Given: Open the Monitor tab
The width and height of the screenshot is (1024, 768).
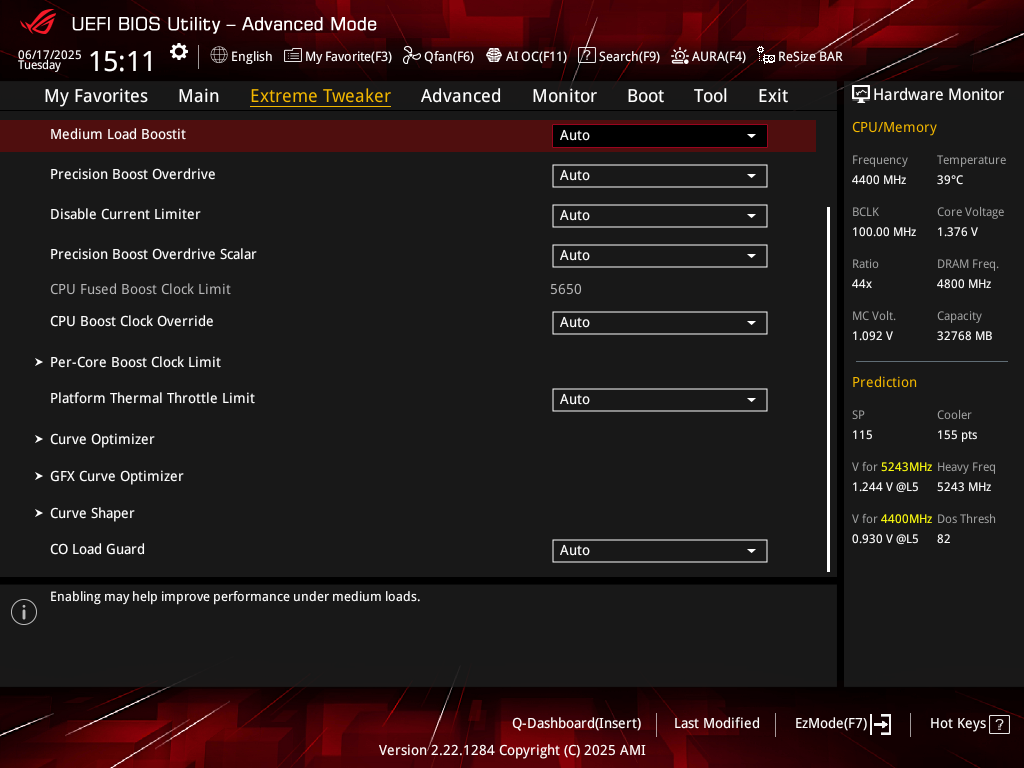Looking at the screenshot, I should (x=564, y=96).
